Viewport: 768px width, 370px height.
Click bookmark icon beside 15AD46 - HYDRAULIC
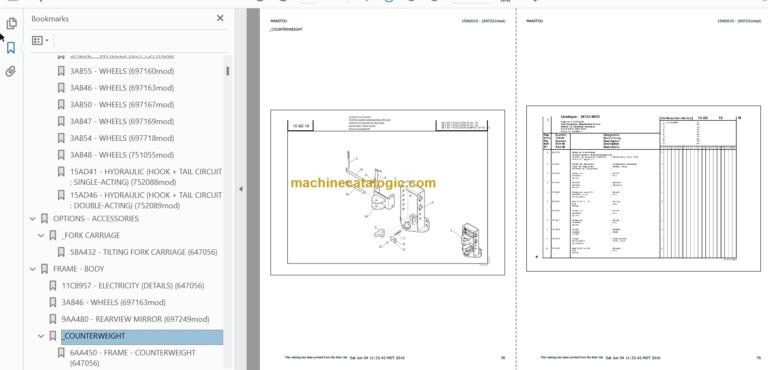(61, 195)
